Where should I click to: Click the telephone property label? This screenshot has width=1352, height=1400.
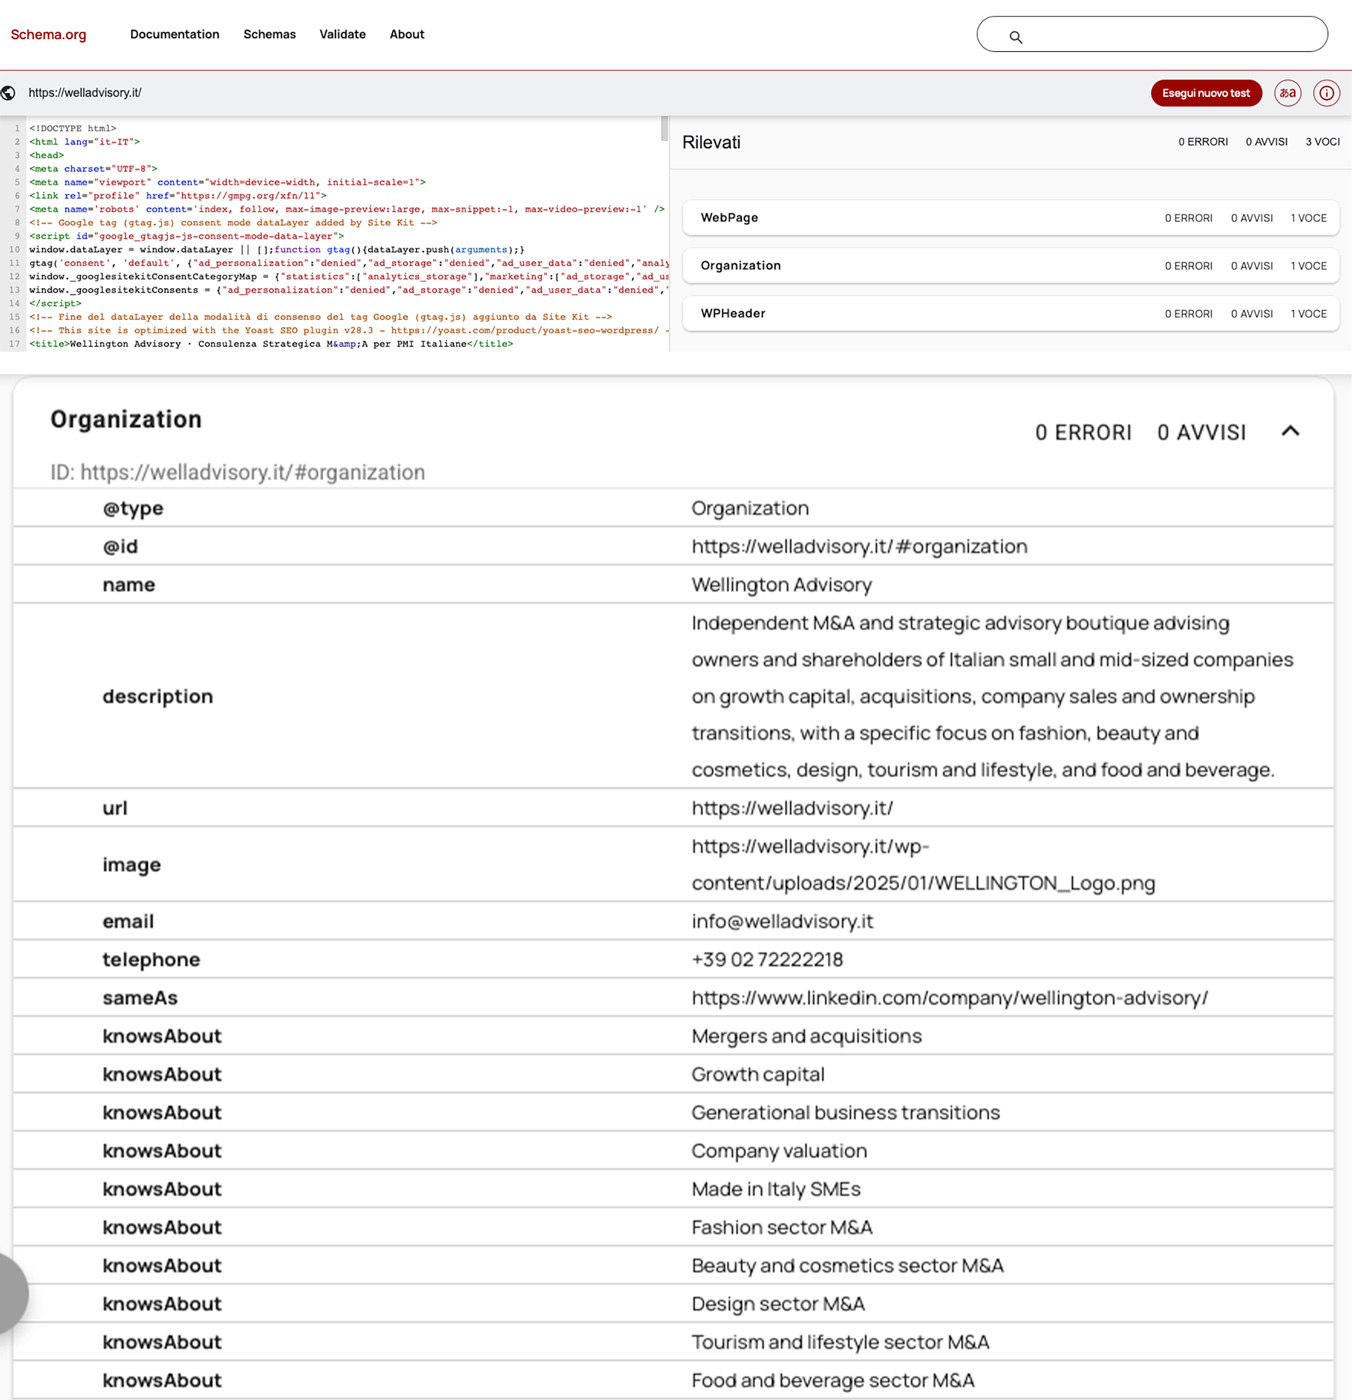[x=151, y=959]
